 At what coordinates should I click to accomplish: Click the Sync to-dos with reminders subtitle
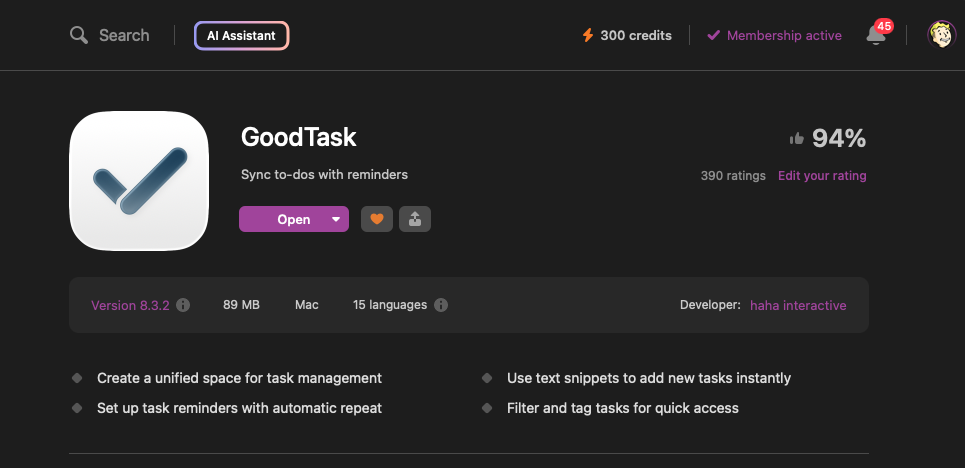[324, 175]
